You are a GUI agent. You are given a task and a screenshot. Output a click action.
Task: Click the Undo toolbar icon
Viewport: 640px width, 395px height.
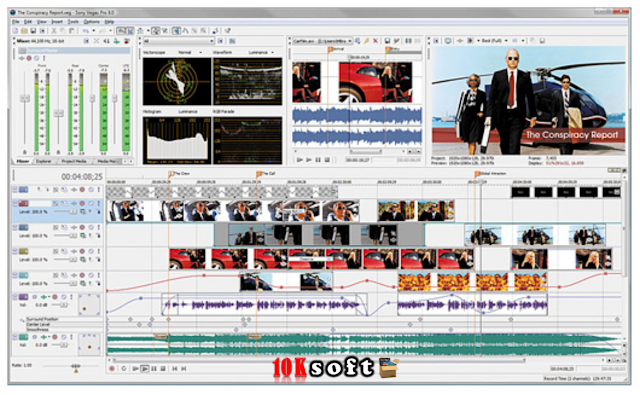click(86, 31)
